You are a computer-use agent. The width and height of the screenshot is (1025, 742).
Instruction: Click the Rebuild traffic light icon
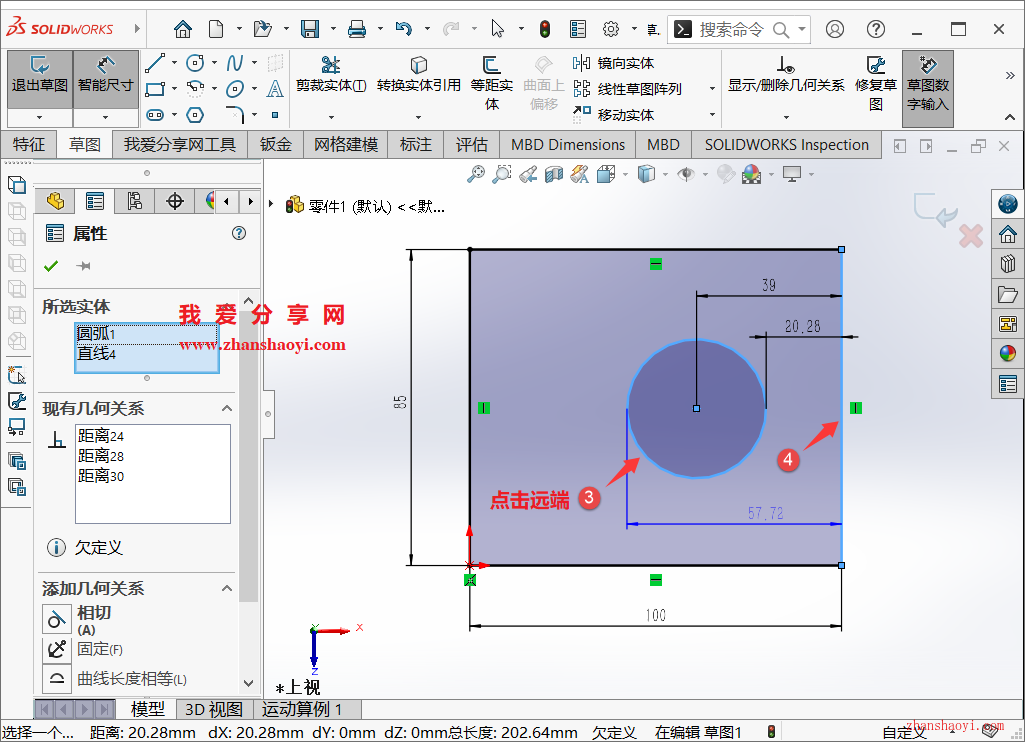click(545, 29)
